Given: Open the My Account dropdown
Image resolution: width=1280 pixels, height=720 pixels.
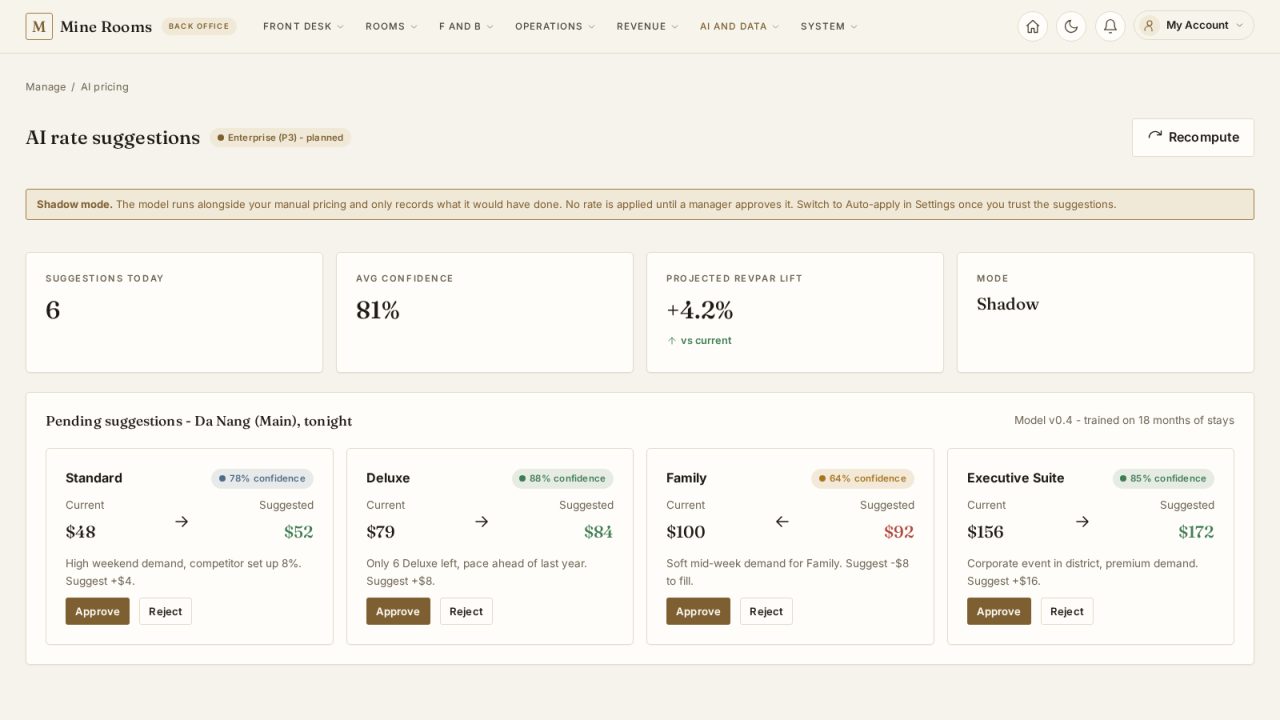Looking at the screenshot, I should click(x=1194, y=26).
